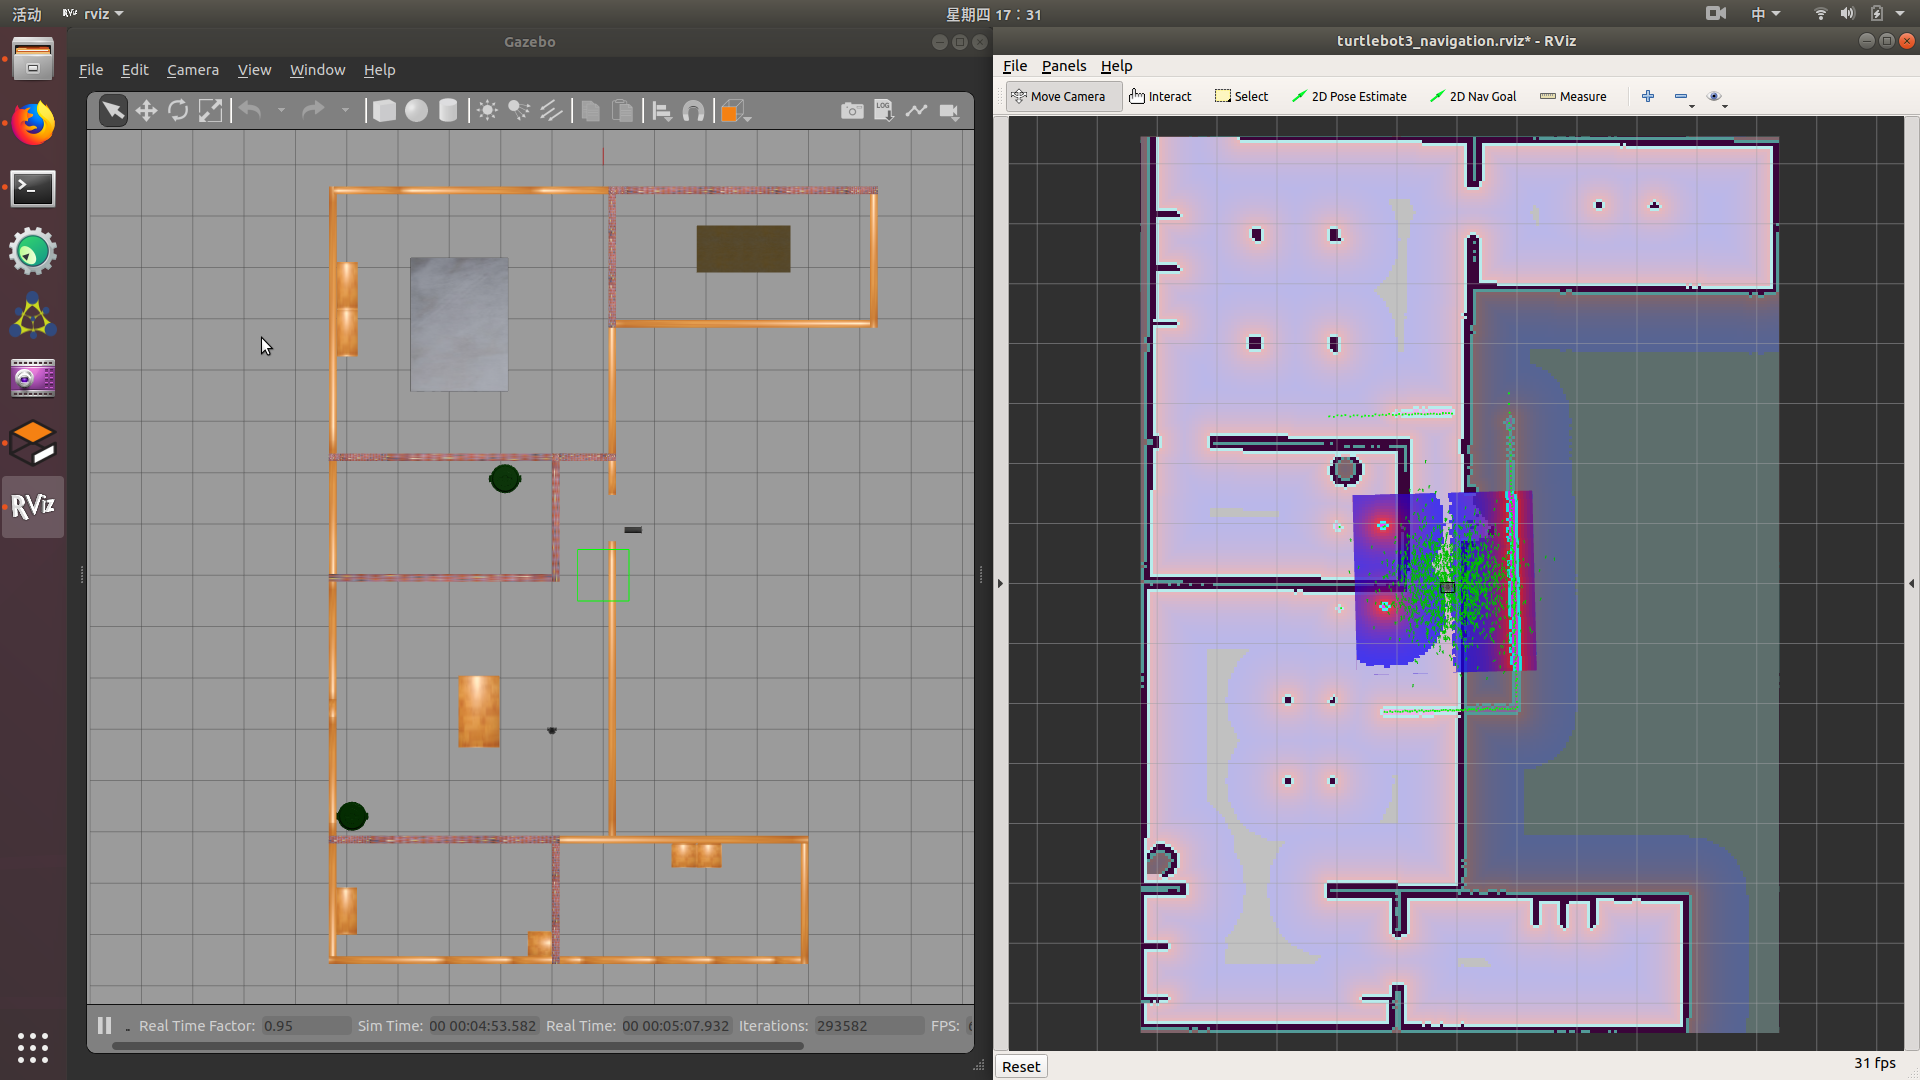Open the terminal from the dock
1920x1080 pixels.
coord(33,188)
